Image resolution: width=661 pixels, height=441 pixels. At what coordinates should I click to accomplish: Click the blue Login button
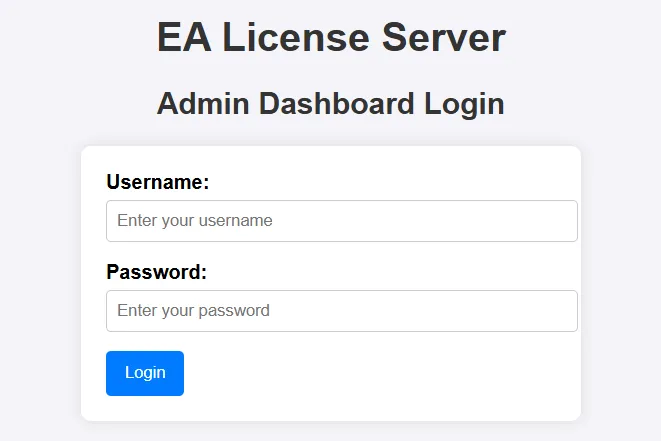pyautogui.click(x=145, y=373)
